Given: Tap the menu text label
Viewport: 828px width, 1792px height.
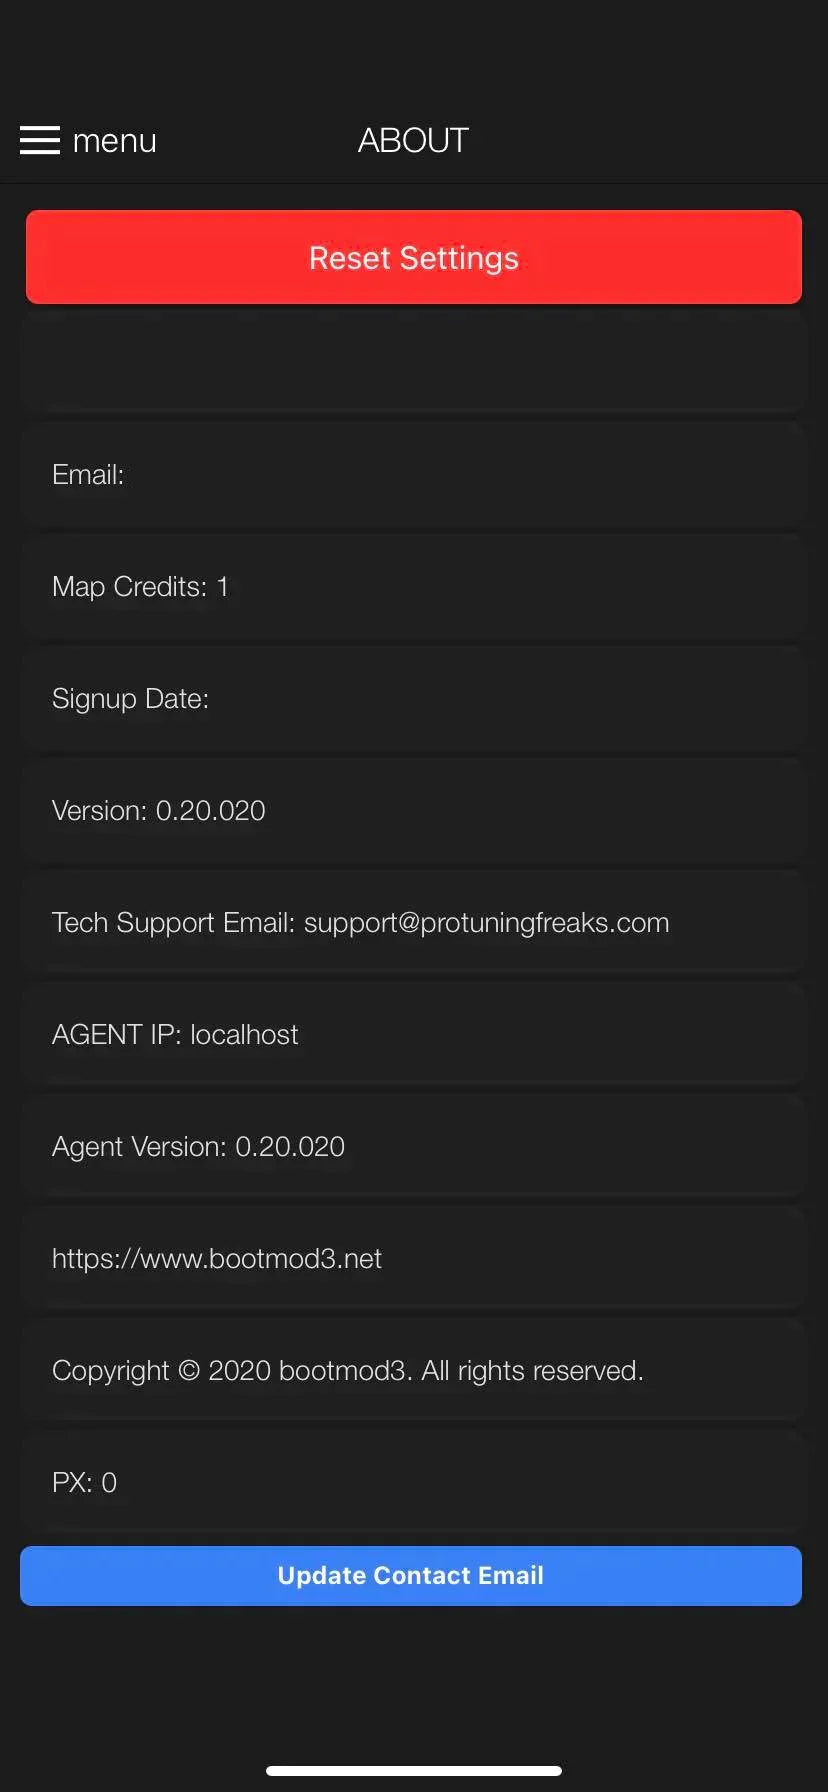Looking at the screenshot, I should point(115,141).
